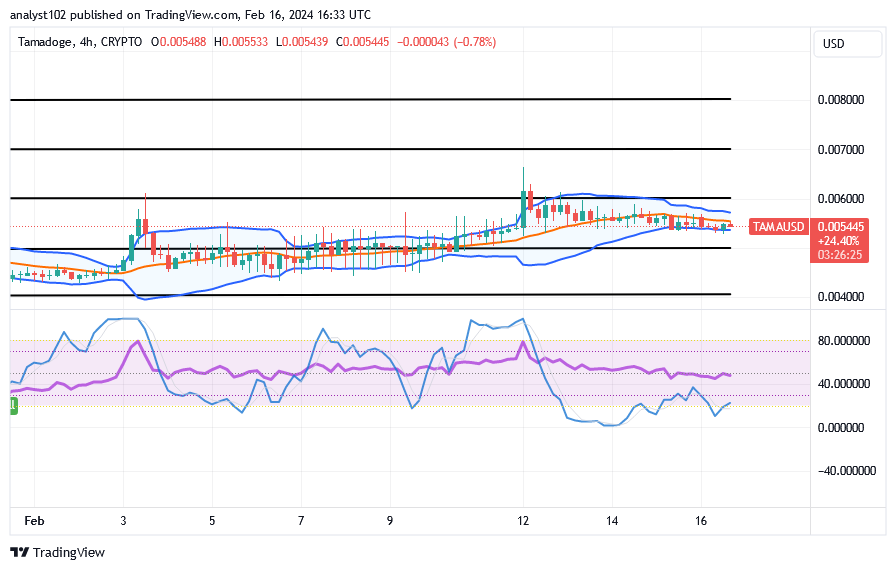Click the close value C0.005445
896x570 pixels.
362,42
